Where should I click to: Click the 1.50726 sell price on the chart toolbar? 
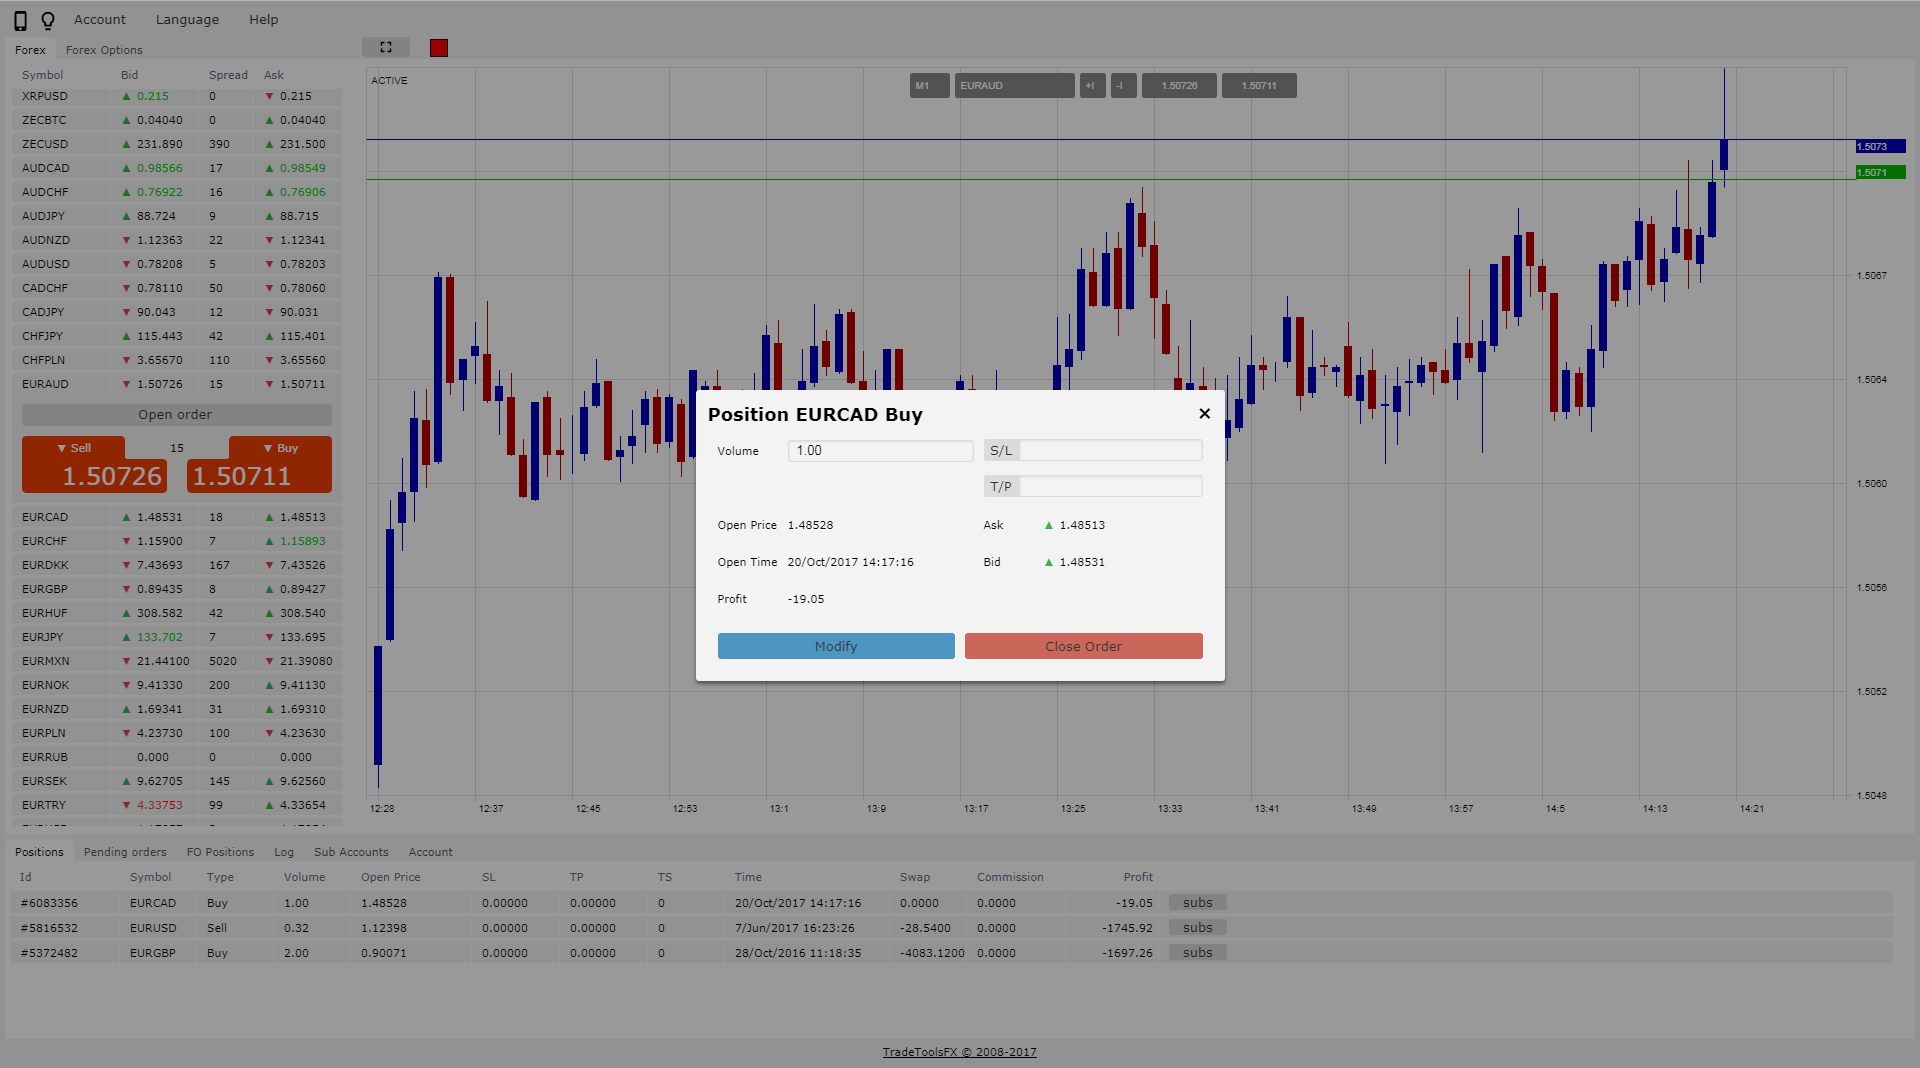point(1178,85)
